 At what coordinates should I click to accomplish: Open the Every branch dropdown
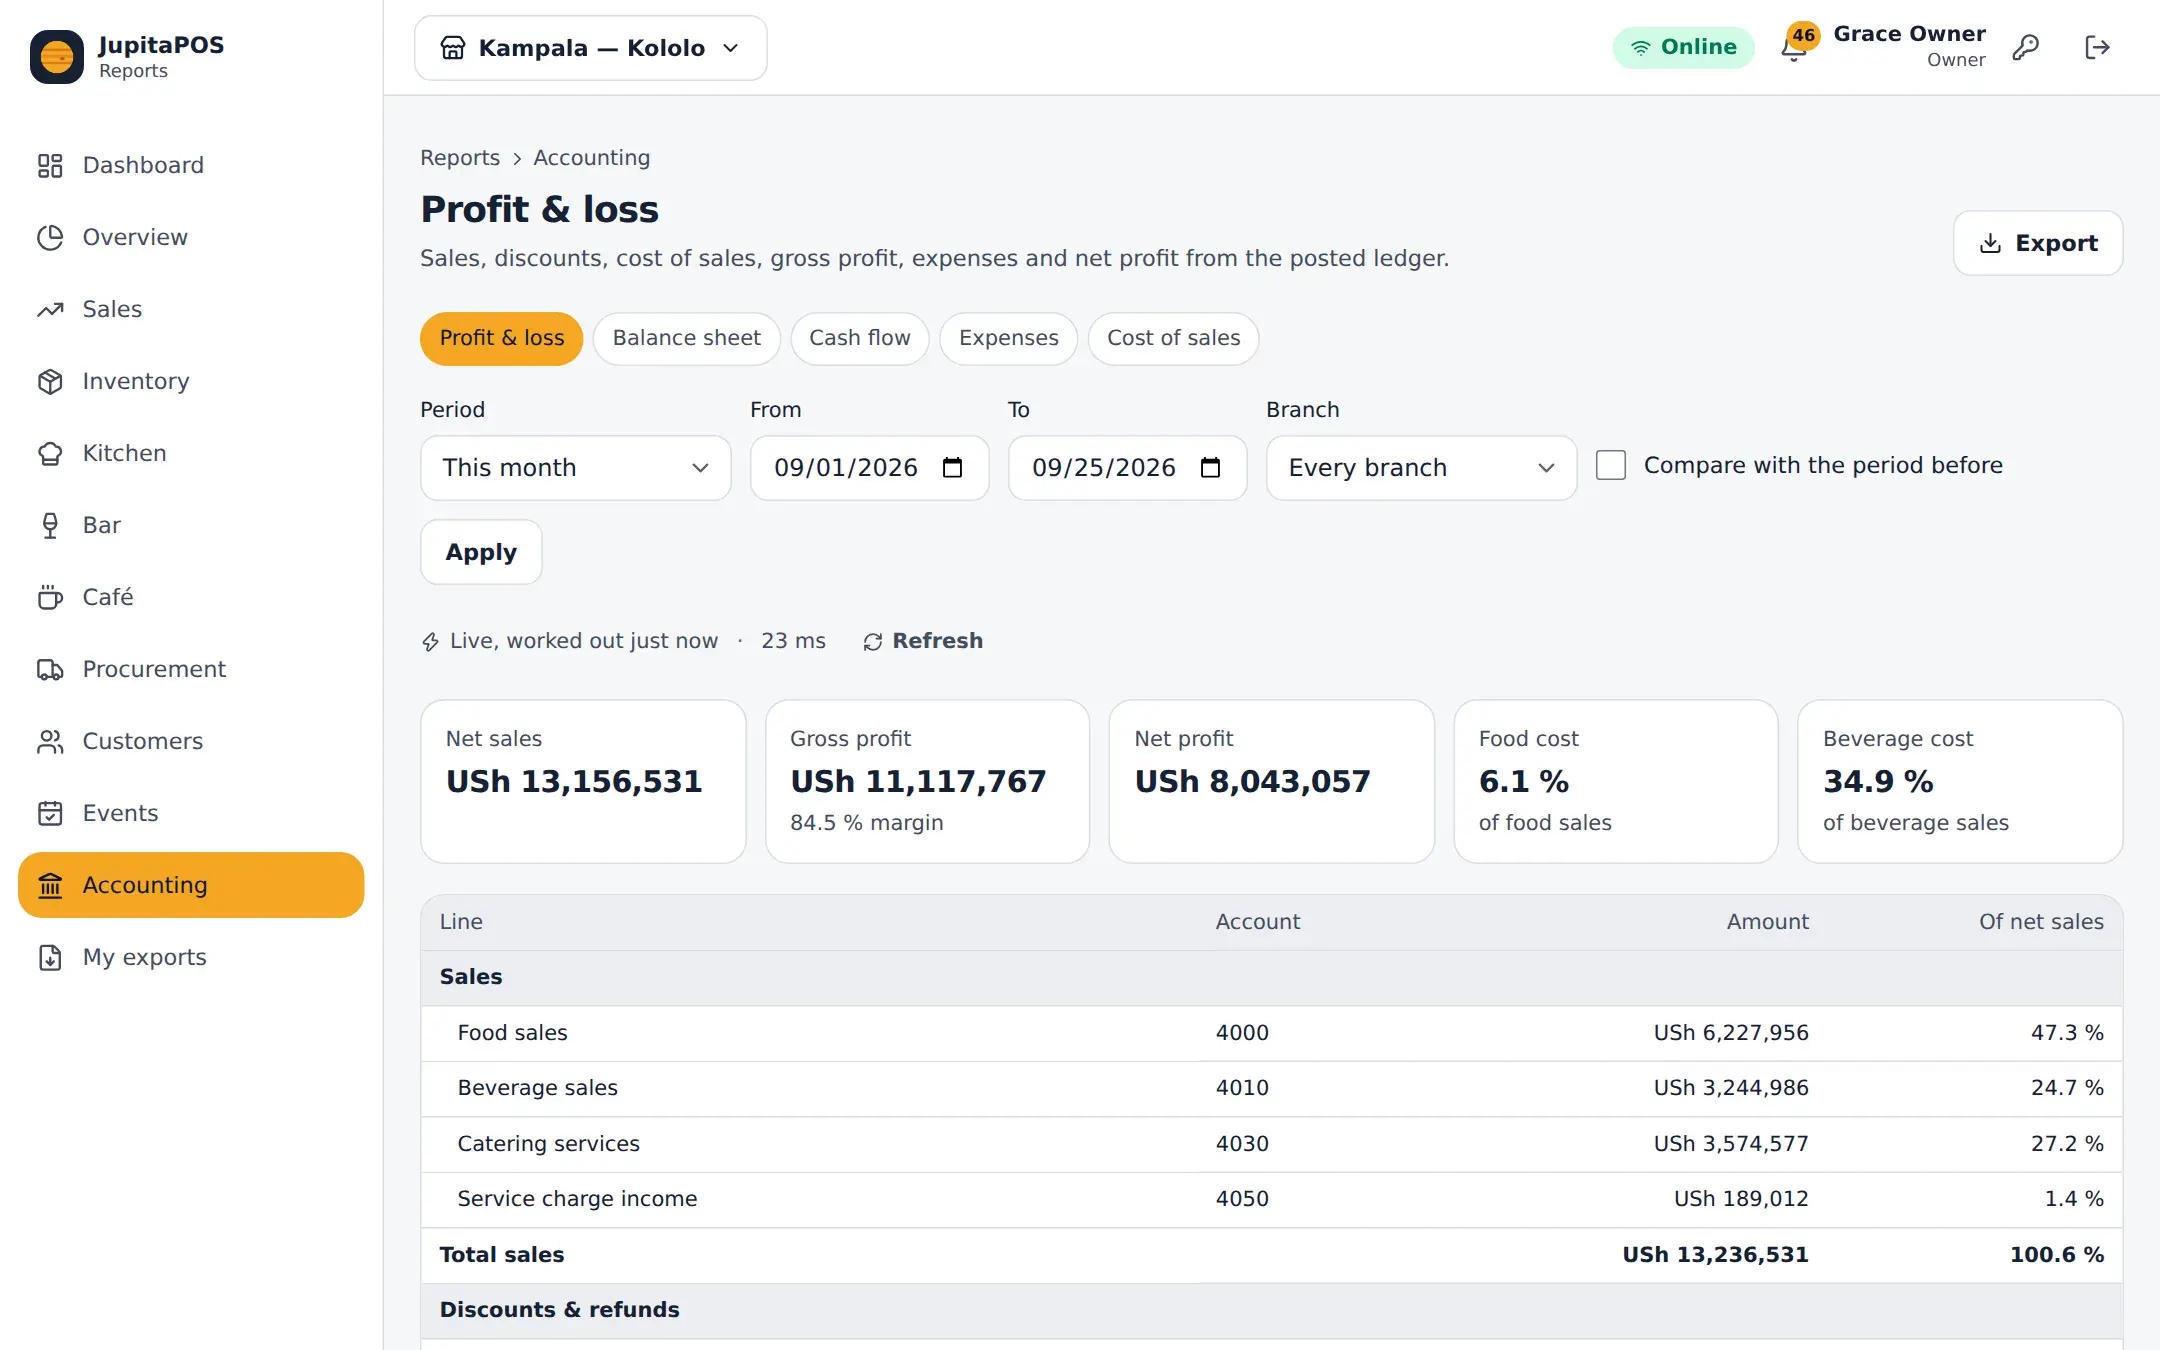tap(1421, 468)
